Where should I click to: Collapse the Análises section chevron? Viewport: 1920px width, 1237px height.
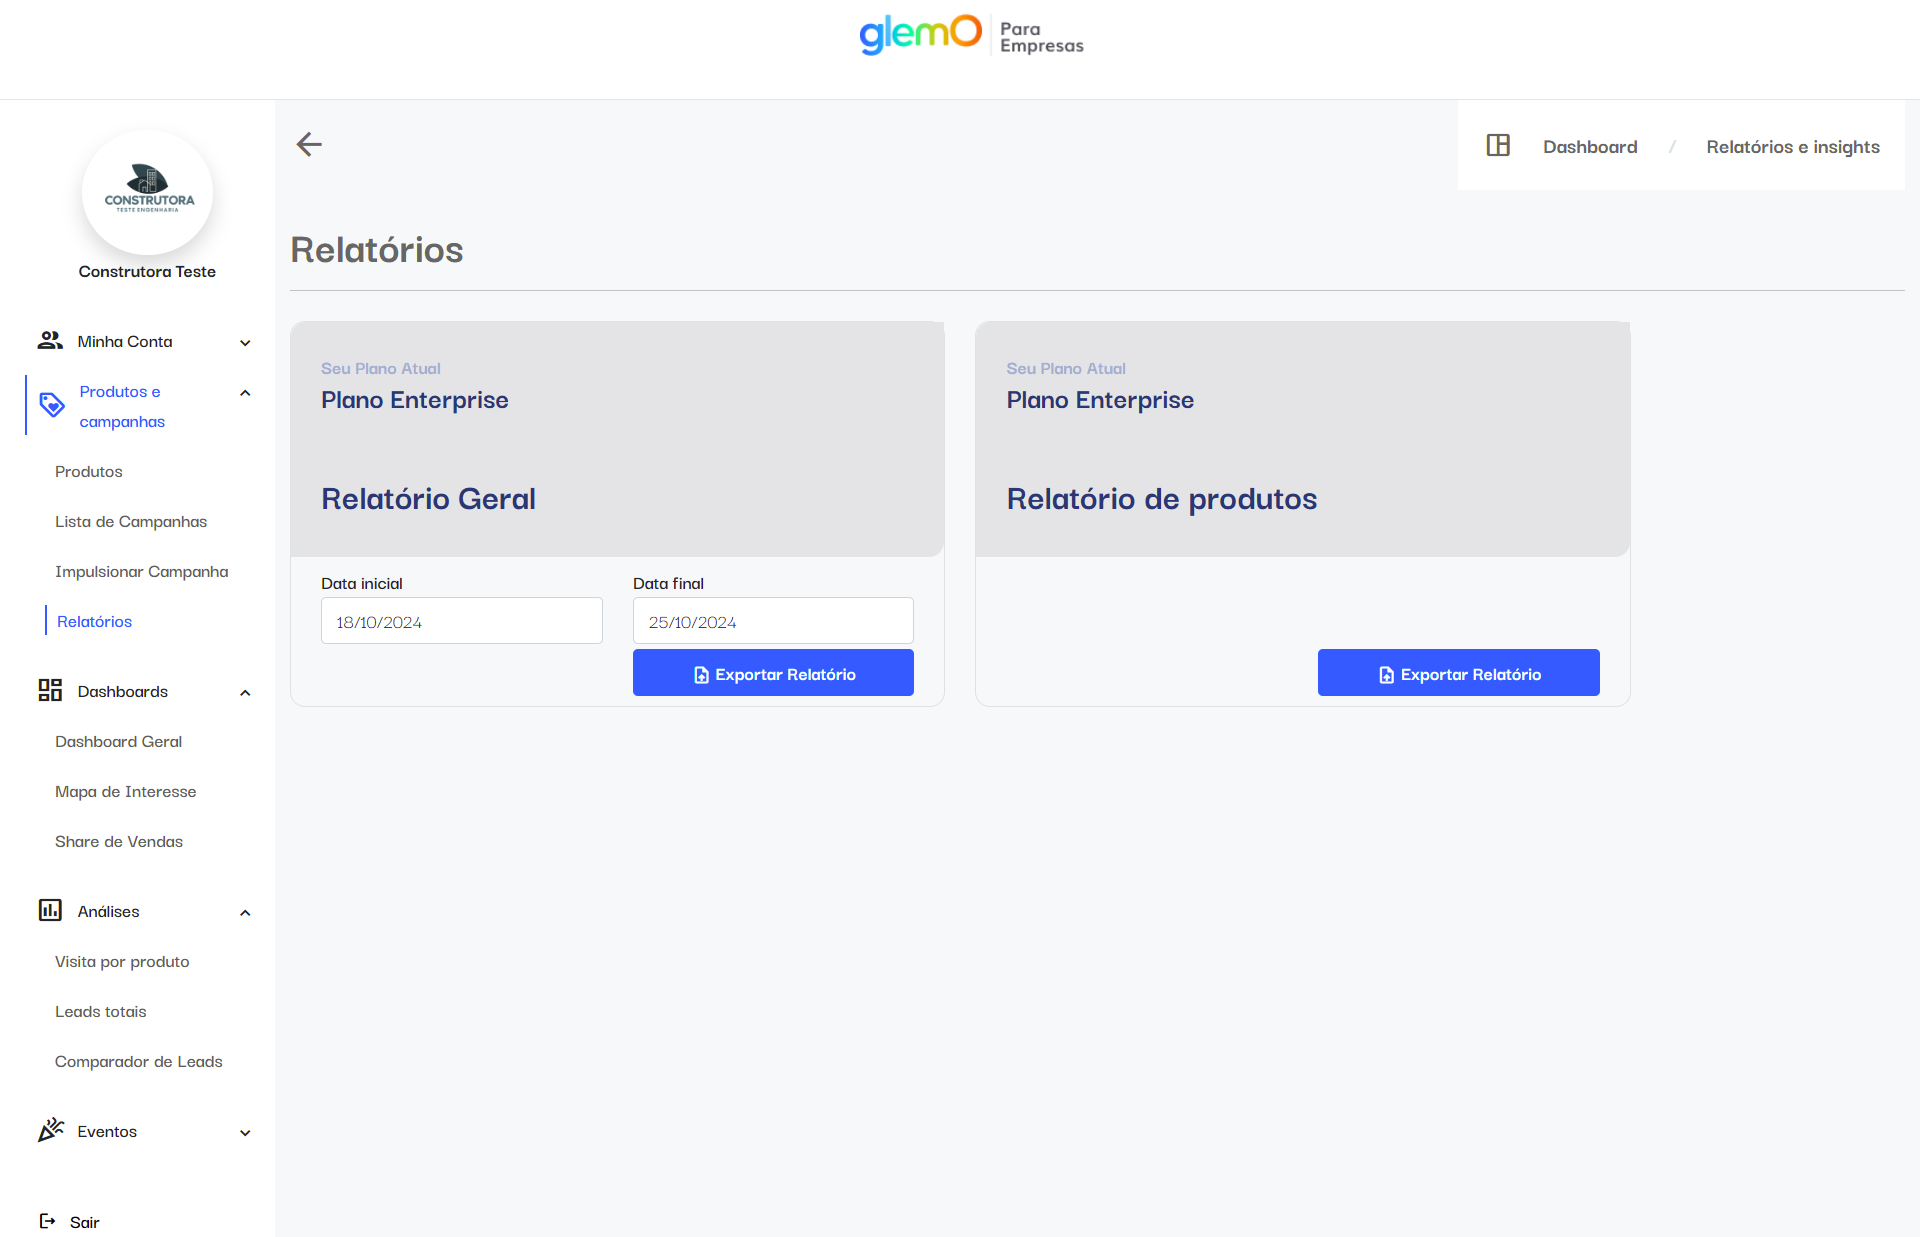click(x=245, y=913)
